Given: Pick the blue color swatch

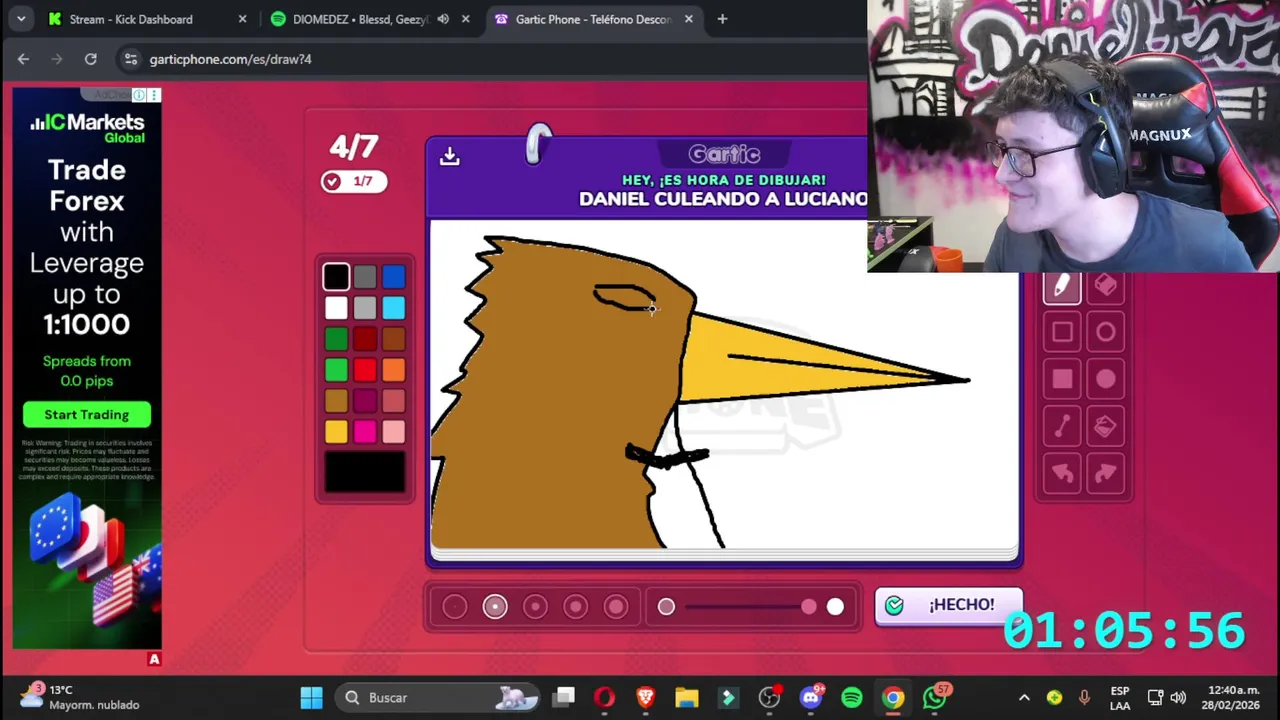Looking at the screenshot, I should pos(394,277).
